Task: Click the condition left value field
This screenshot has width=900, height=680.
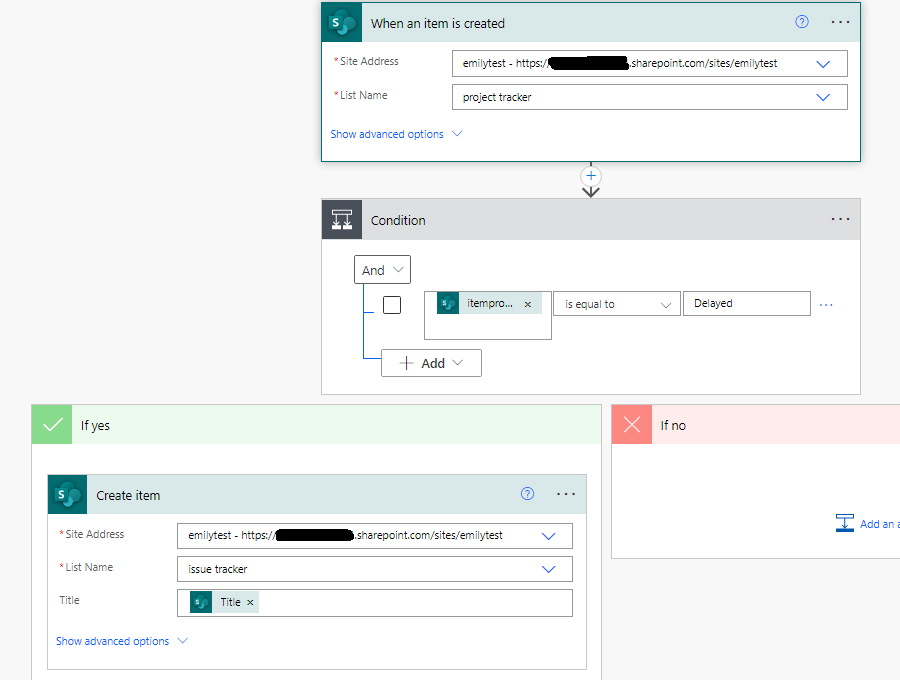Action: (x=488, y=316)
